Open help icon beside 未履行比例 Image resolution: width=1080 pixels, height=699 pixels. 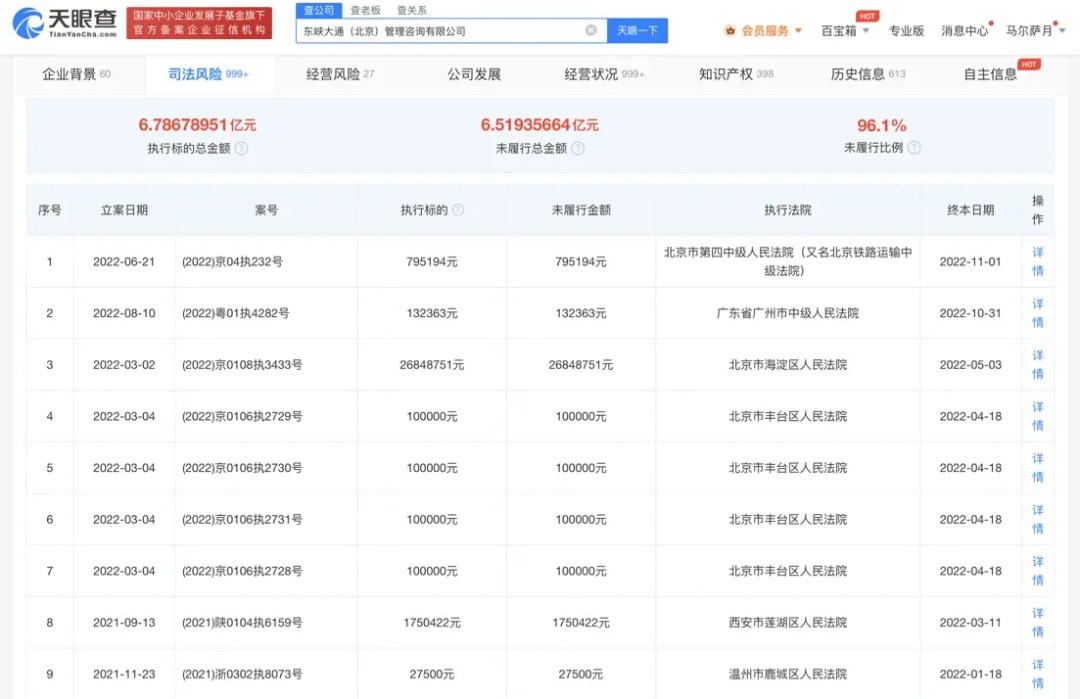pyautogui.click(x=914, y=147)
